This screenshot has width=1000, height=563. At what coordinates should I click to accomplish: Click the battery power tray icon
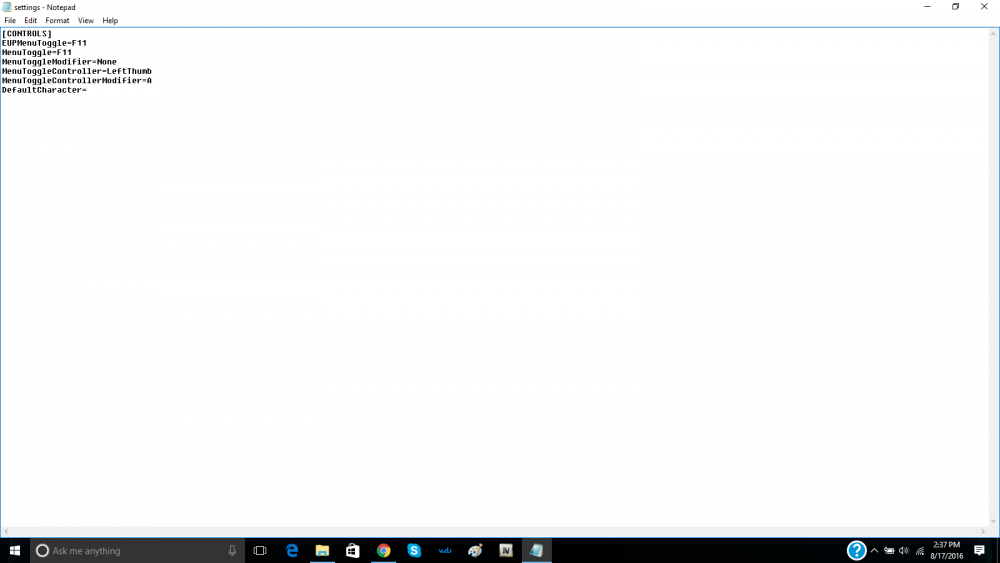tap(889, 551)
